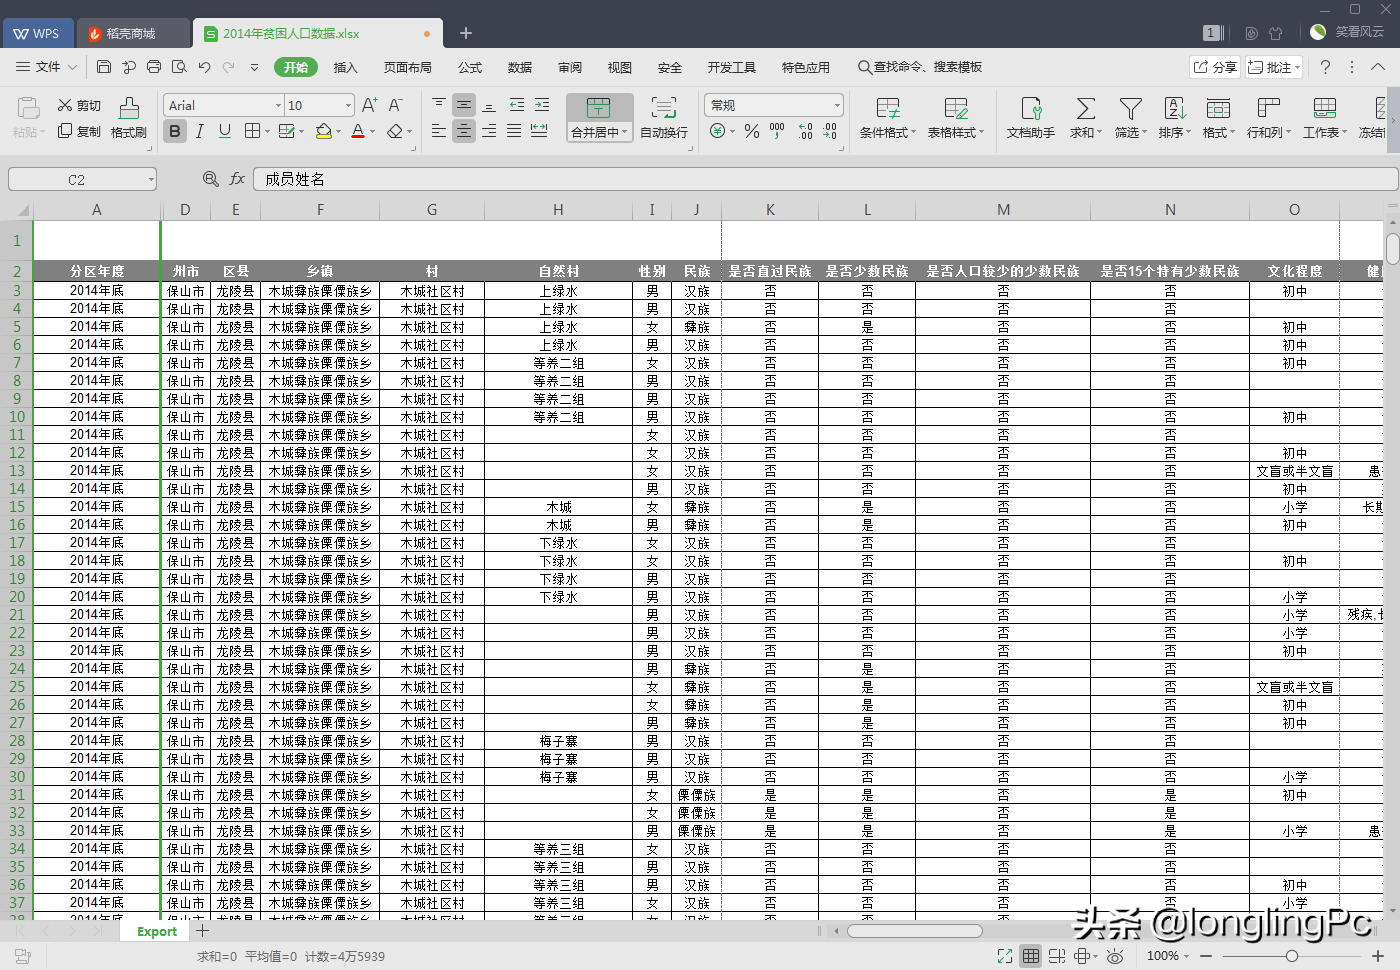This screenshot has width=1400, height=970.
Task: Align text to the right
Action: [489, 131]
